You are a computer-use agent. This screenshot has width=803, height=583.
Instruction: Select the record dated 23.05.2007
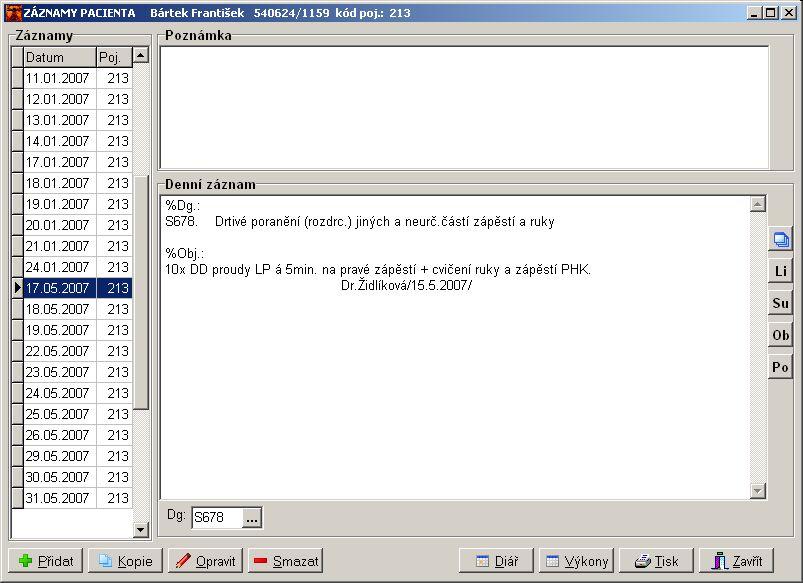pos(78,372)
